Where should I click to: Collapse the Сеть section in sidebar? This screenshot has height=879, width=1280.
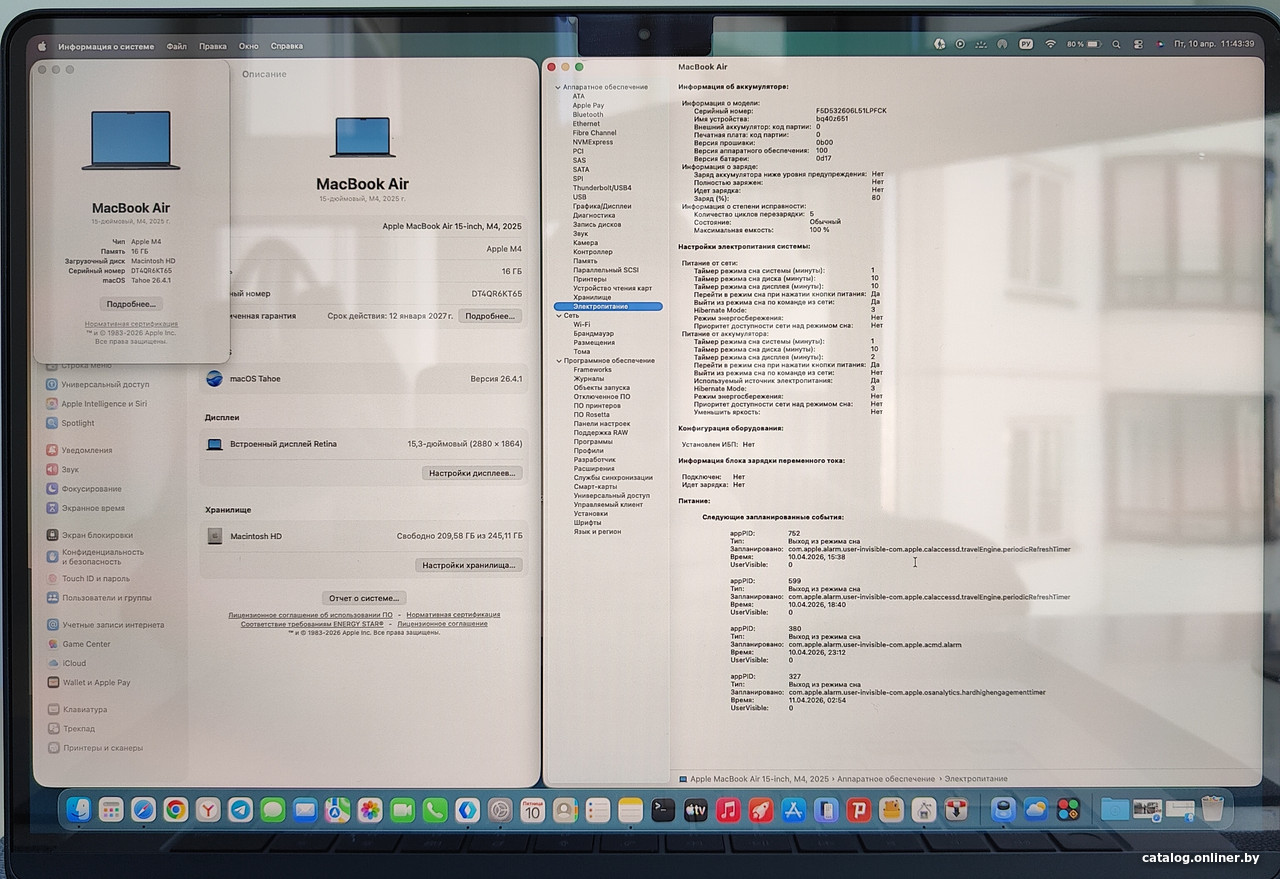[558, 315]
